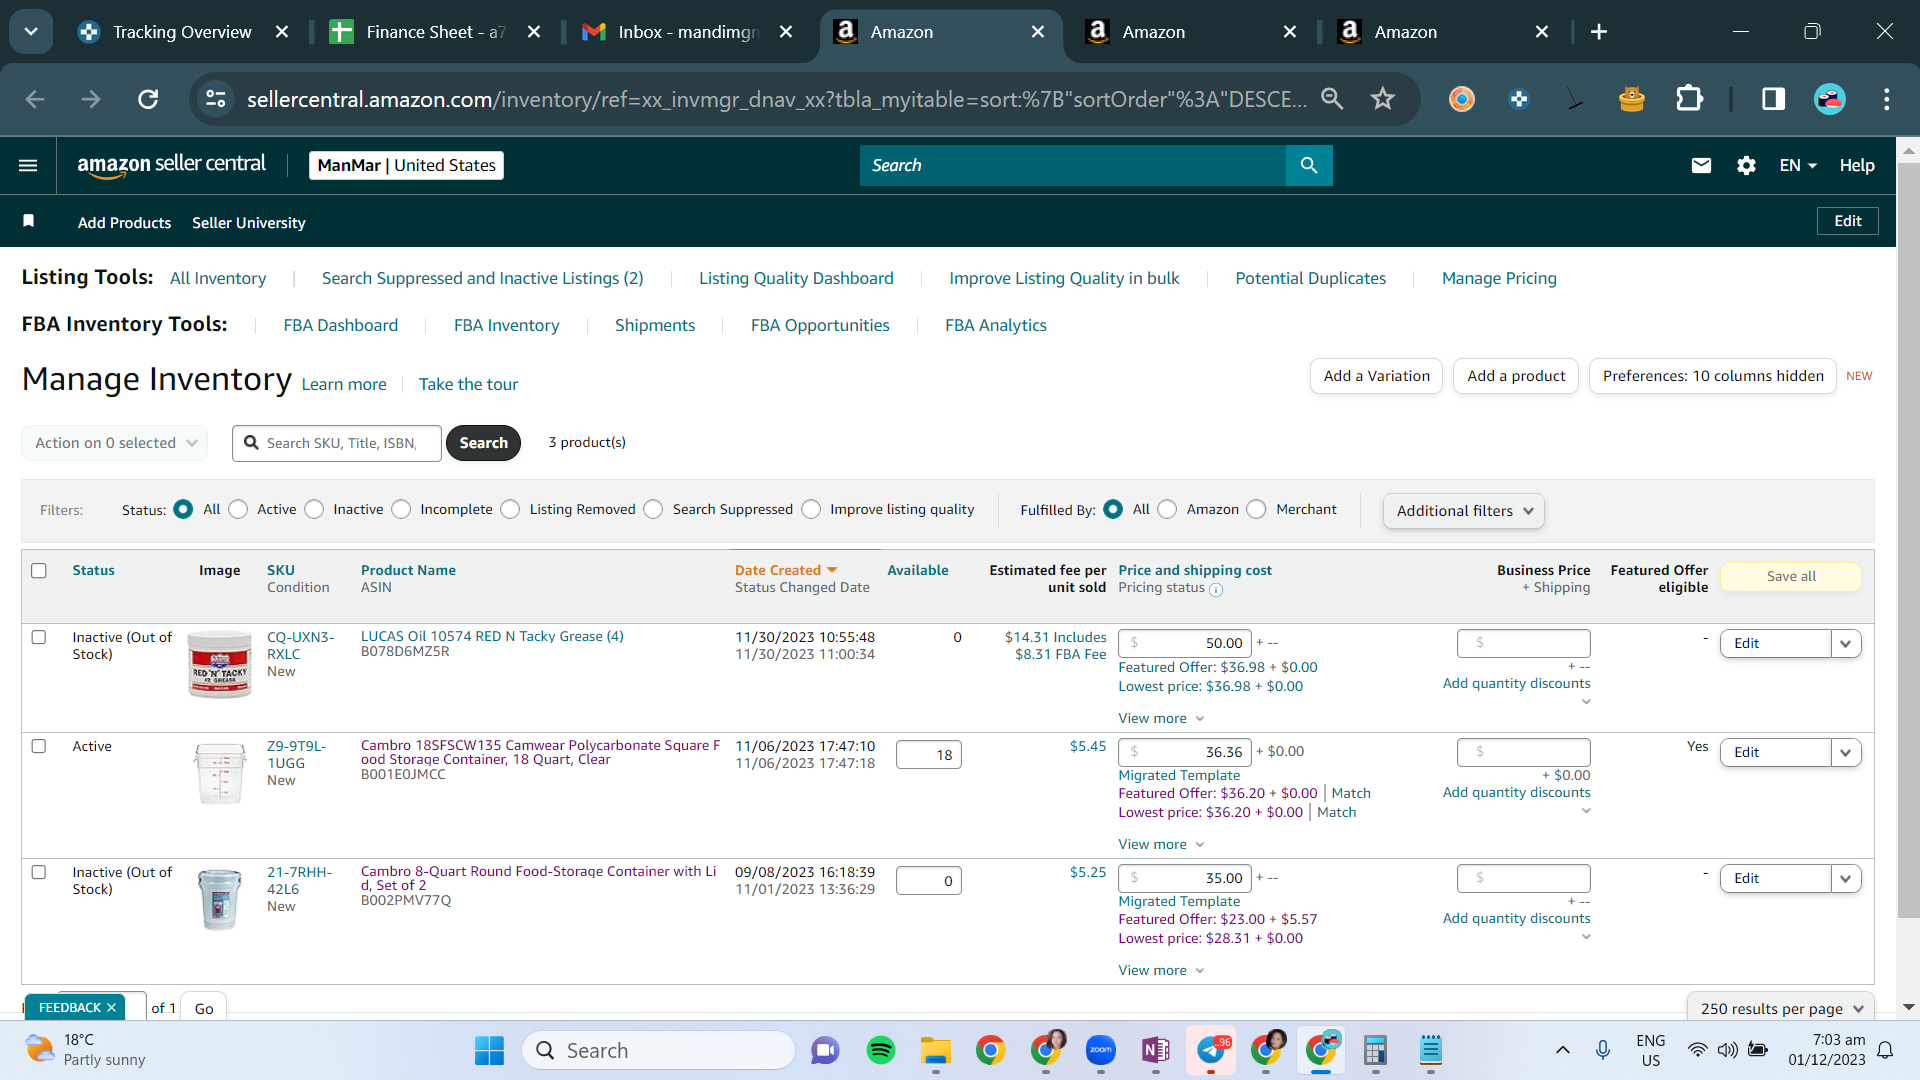Open the Chrome three-dot menu
1920x1080 pixels.
click(1887, 99)
